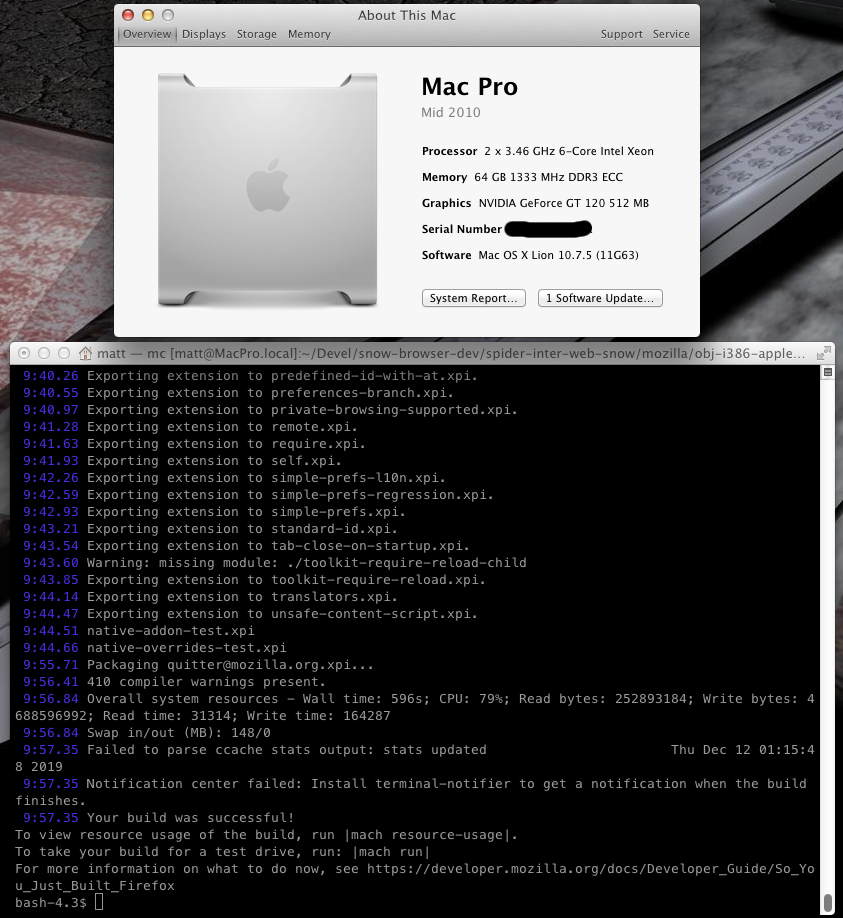Image resolution: width=843 pixels, height=918 pixels.
Task: Click the terminal zoom button
Action: click(x=64, y=353)
